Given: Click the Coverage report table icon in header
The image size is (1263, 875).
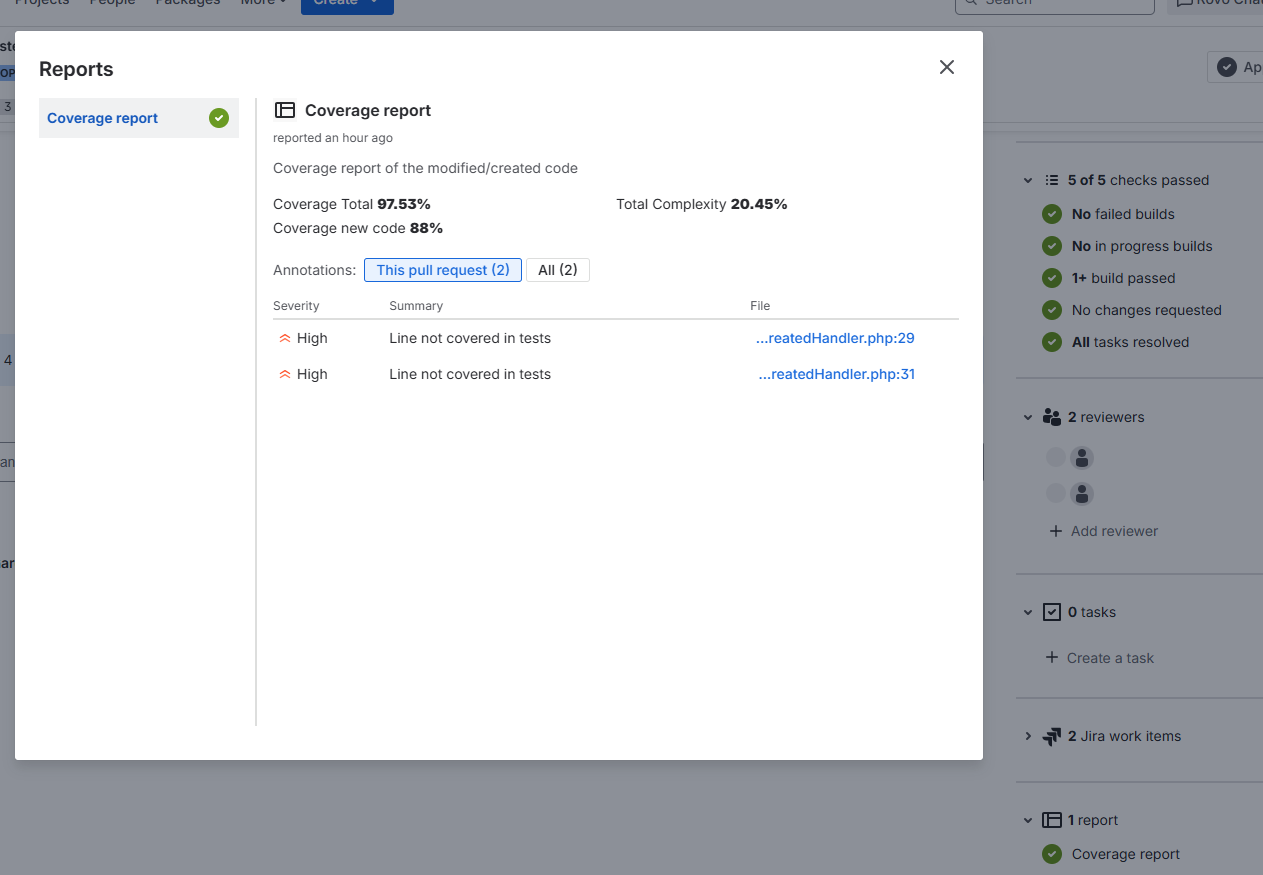Looking at the screenshot, I should coord(285,111).
